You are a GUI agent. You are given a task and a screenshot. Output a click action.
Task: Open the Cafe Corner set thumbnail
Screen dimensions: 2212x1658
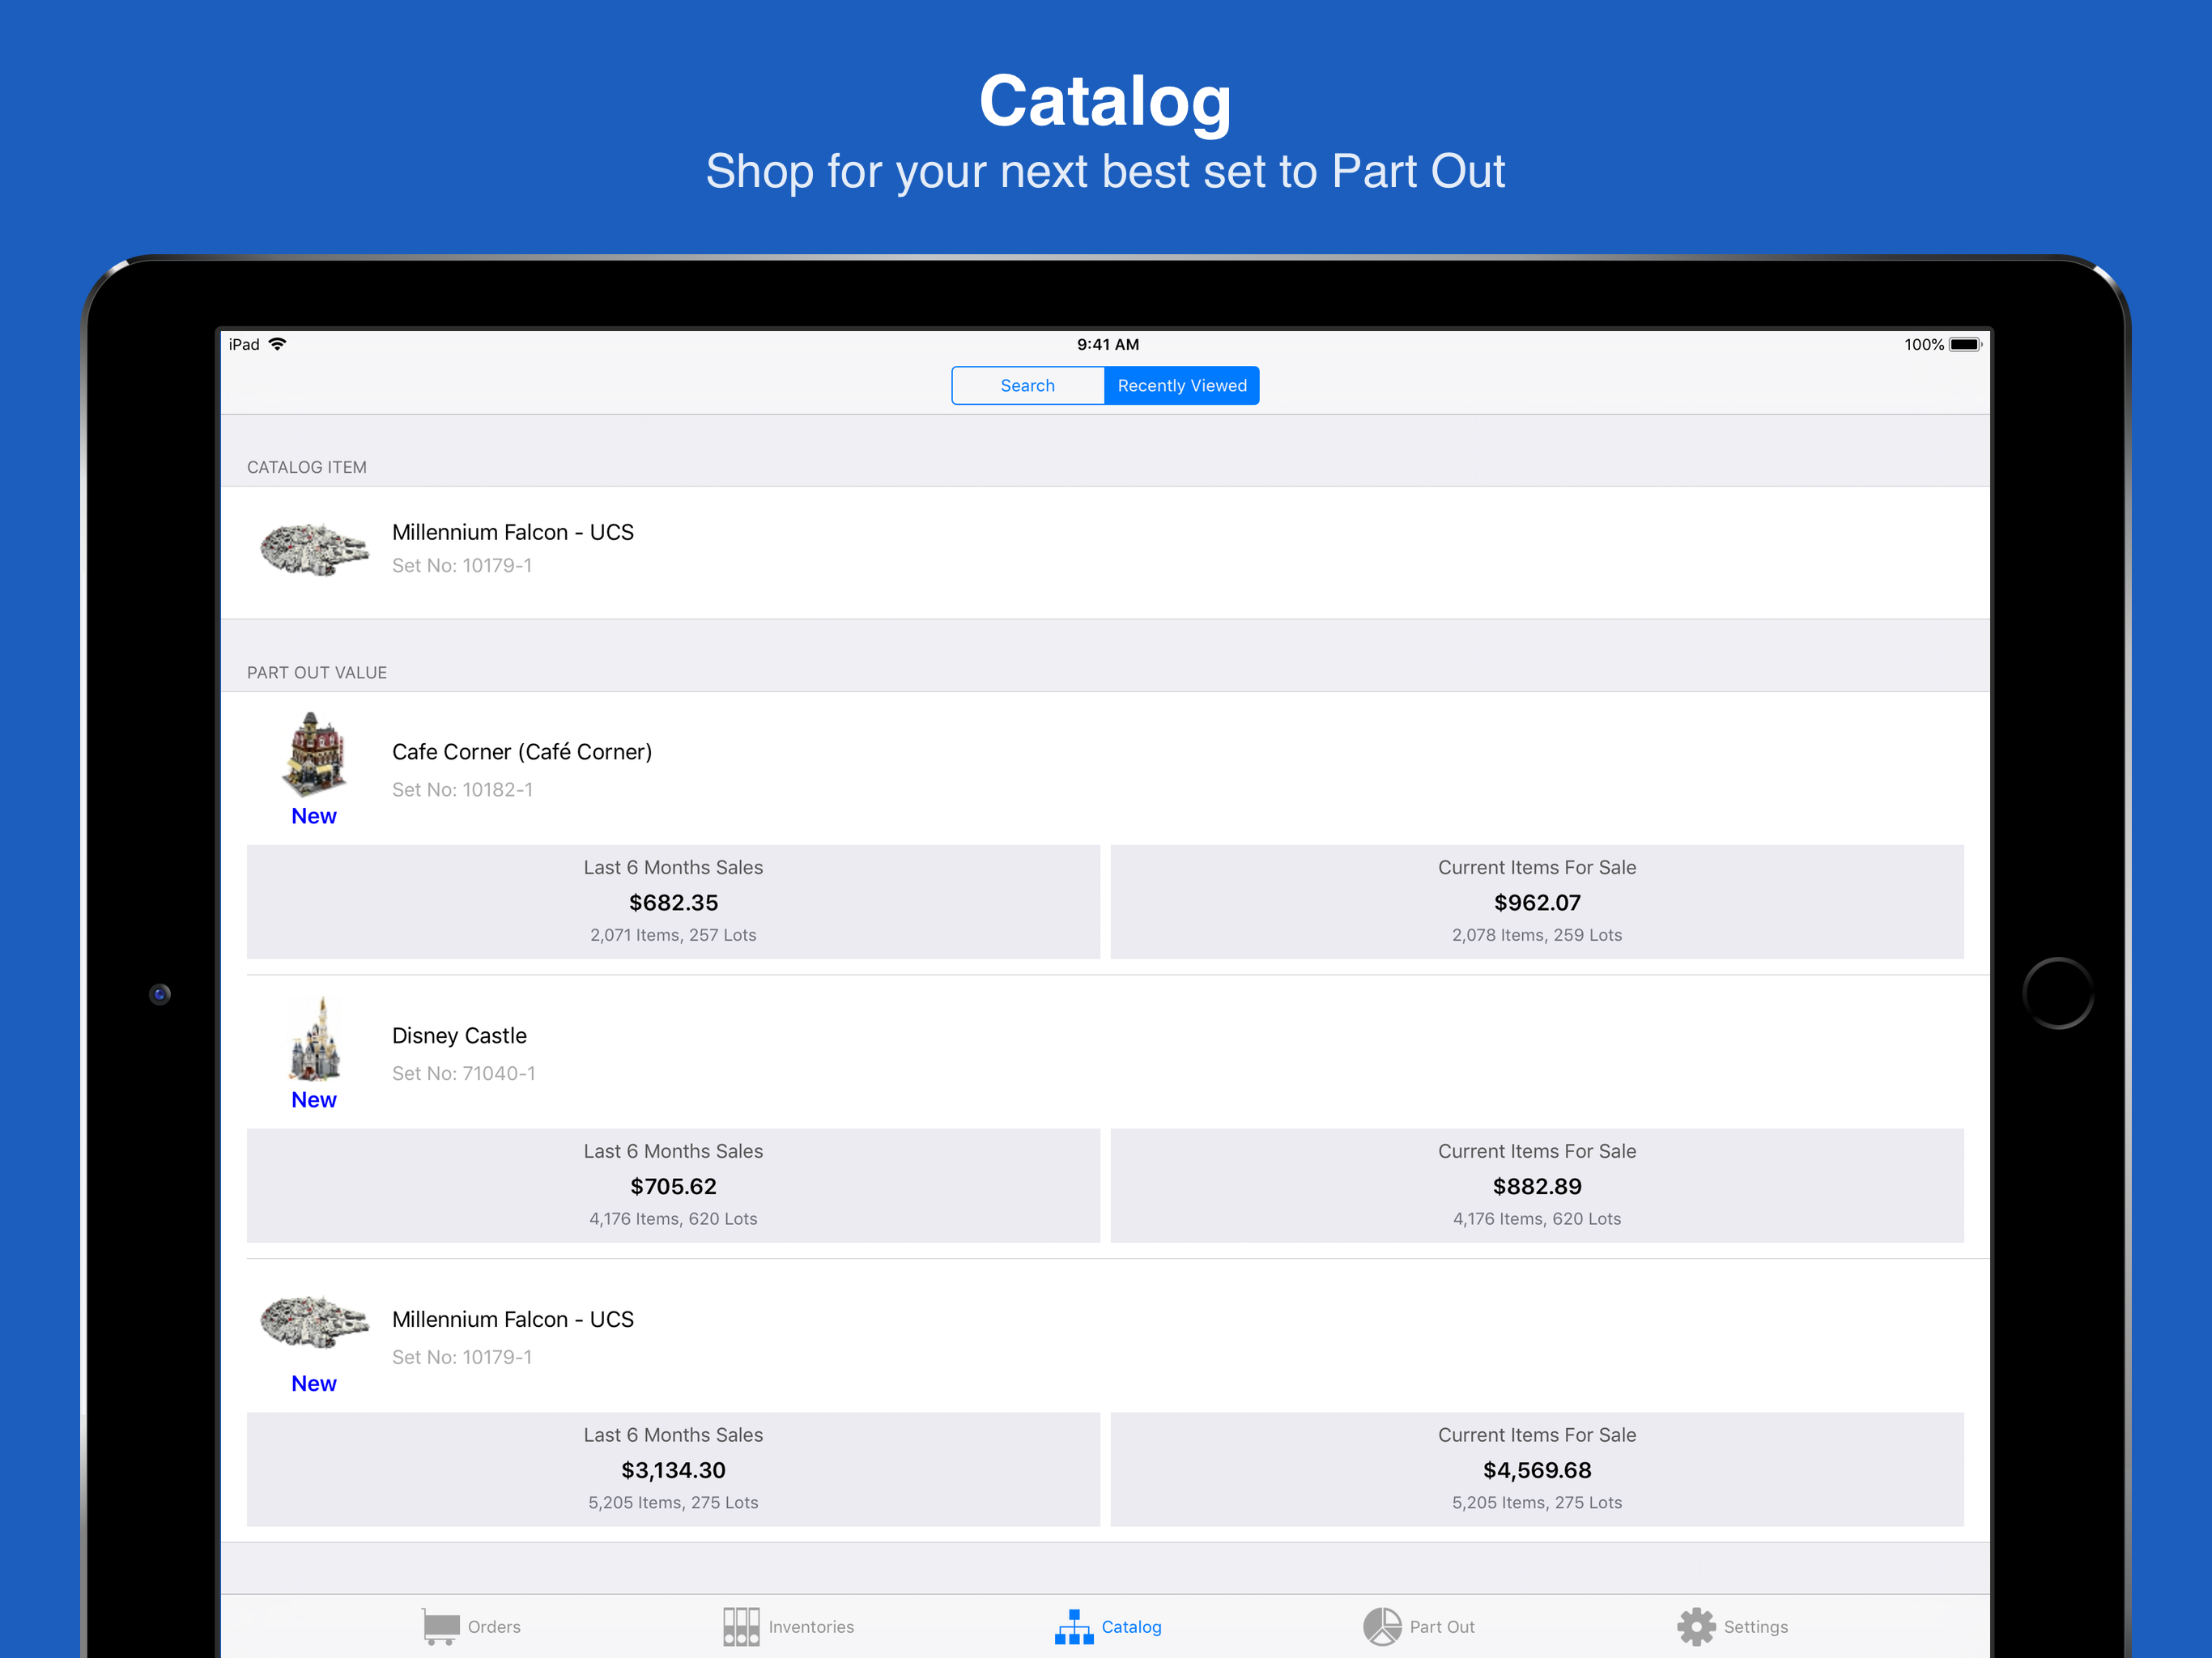(x=314, y=753)
